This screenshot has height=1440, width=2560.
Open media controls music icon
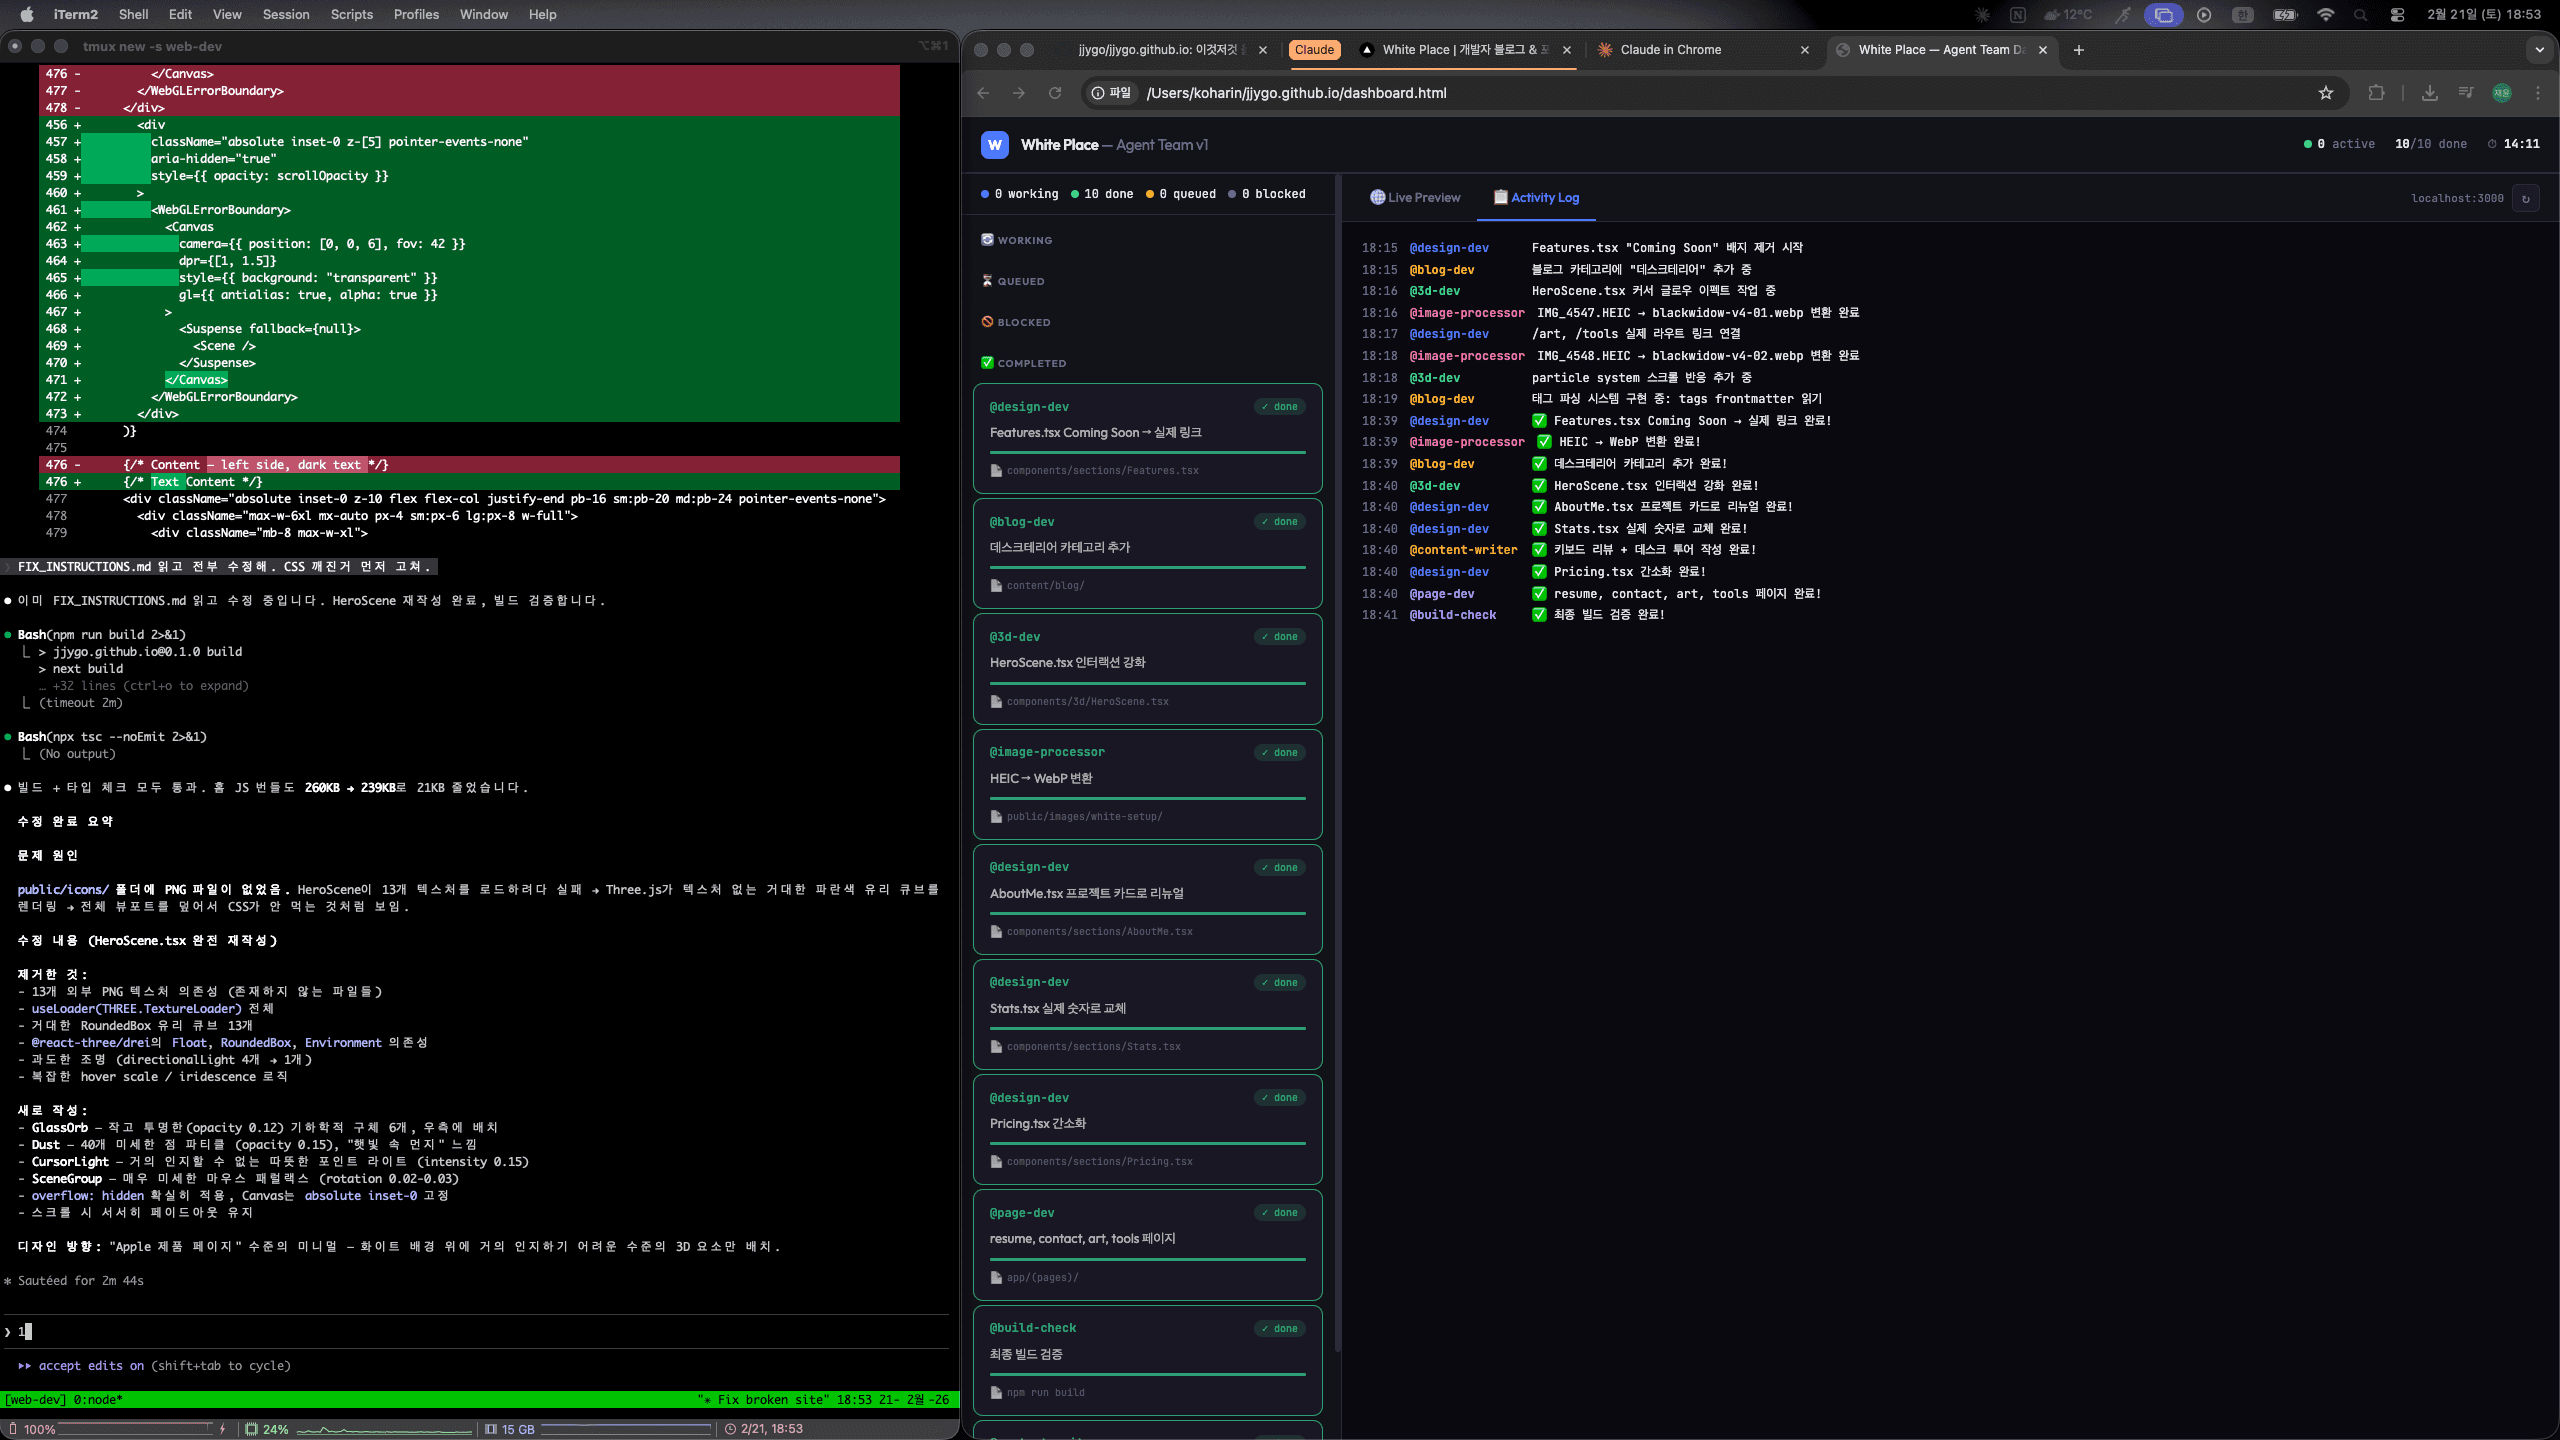(2466, 93)
